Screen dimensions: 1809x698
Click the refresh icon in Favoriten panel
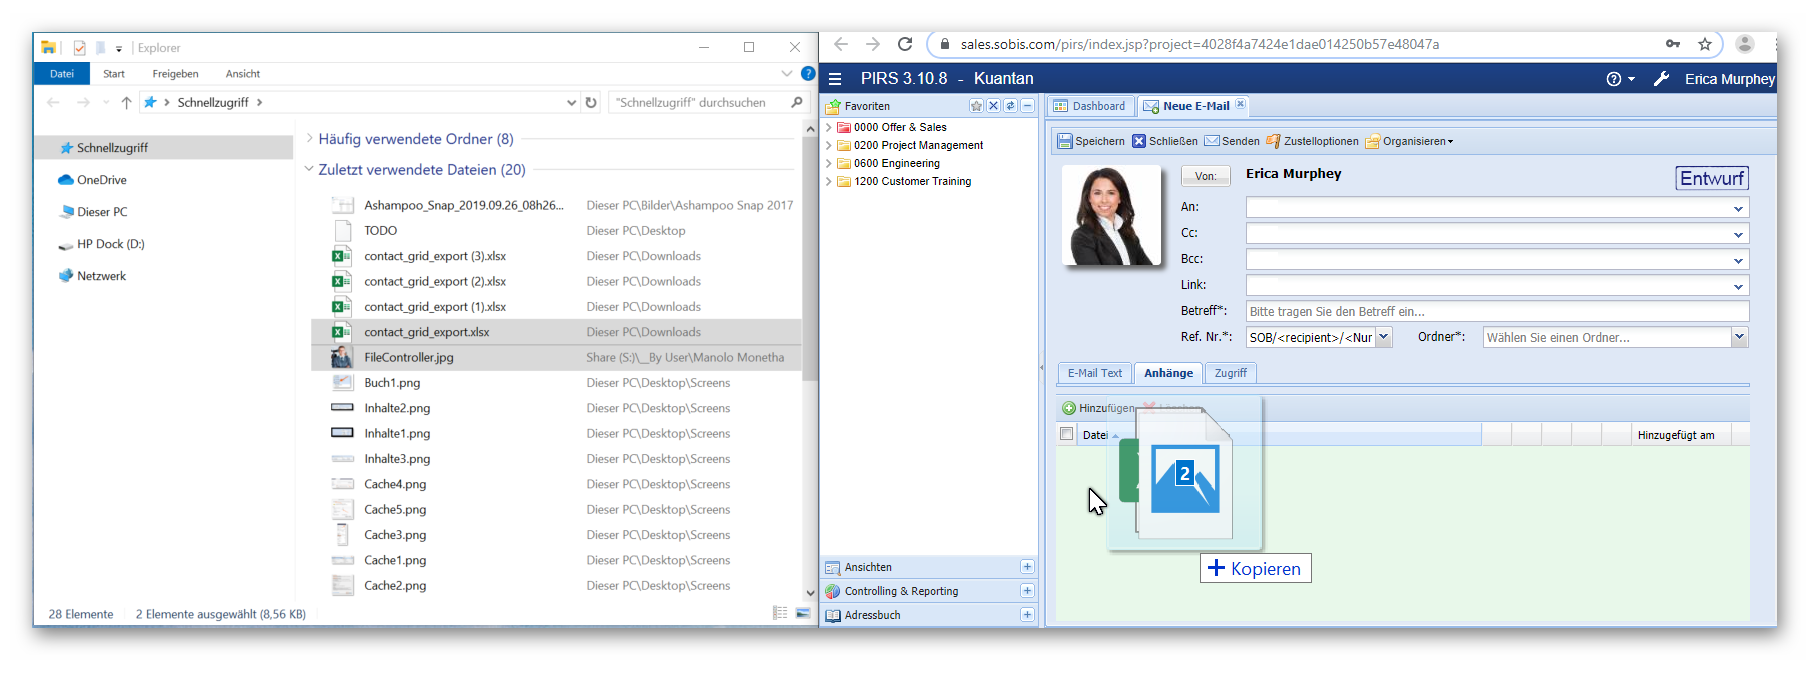[1010, 106]
